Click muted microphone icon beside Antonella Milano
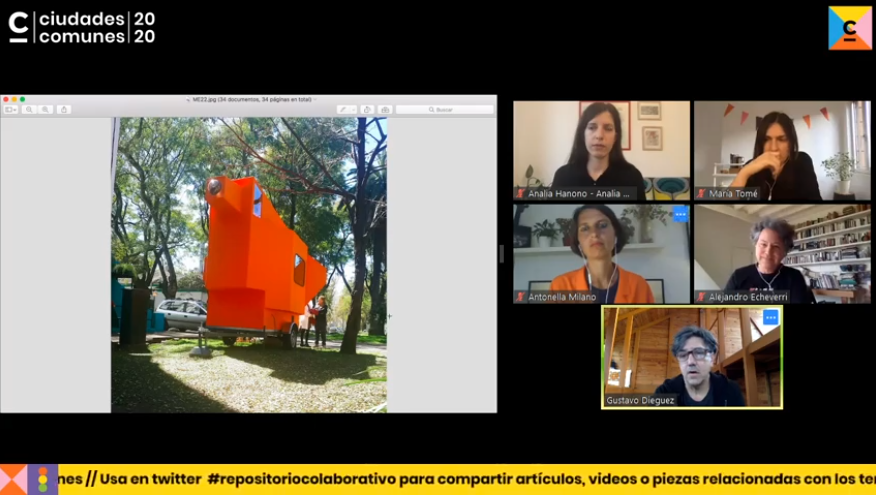This screenshot has height=495, width=876. pos(520,297)
